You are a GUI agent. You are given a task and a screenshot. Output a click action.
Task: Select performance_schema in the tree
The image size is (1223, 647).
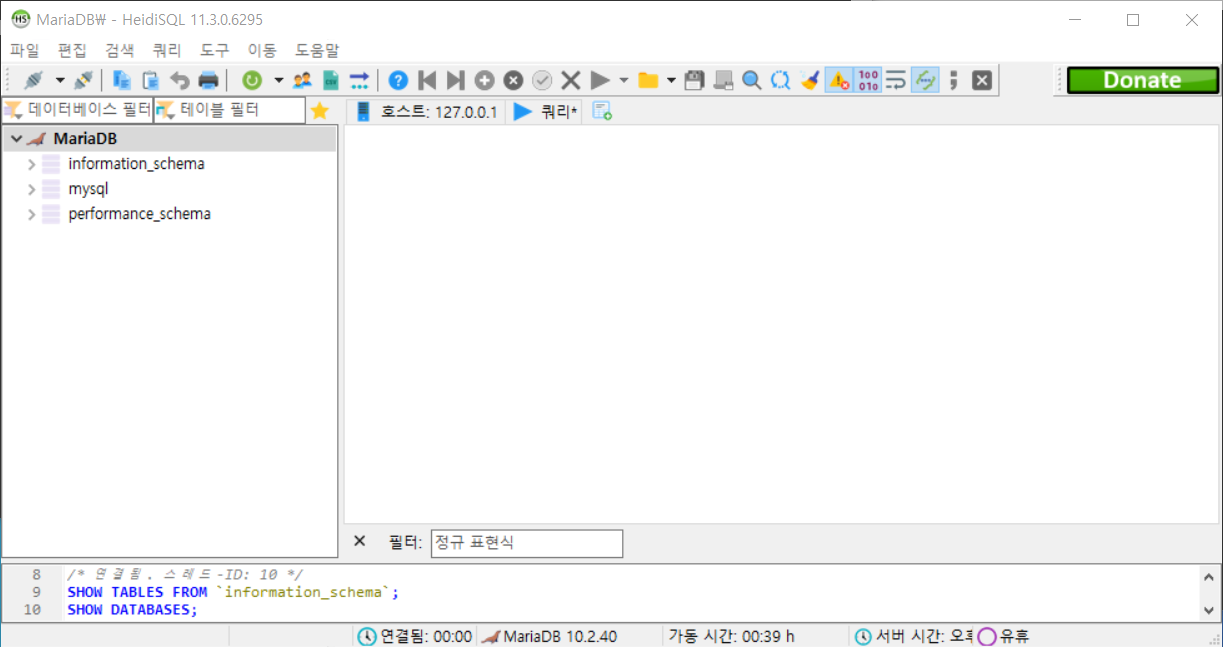pyautogui.click(x=139, y=214)
